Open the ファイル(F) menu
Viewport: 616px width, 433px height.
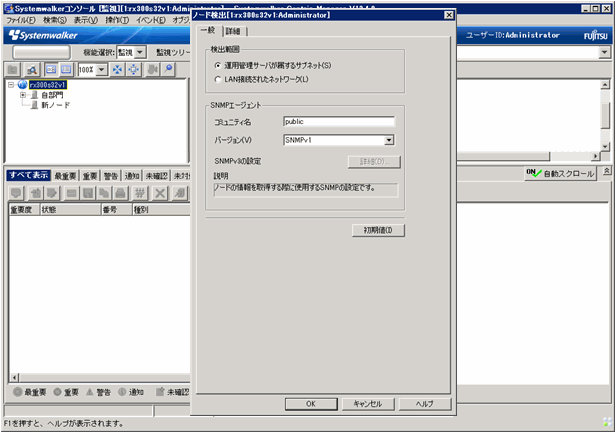[21, 20]
